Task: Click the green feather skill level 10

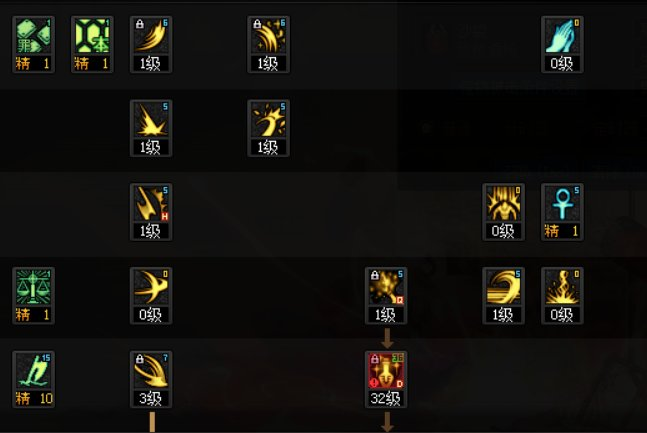Action: pos(33,379)
